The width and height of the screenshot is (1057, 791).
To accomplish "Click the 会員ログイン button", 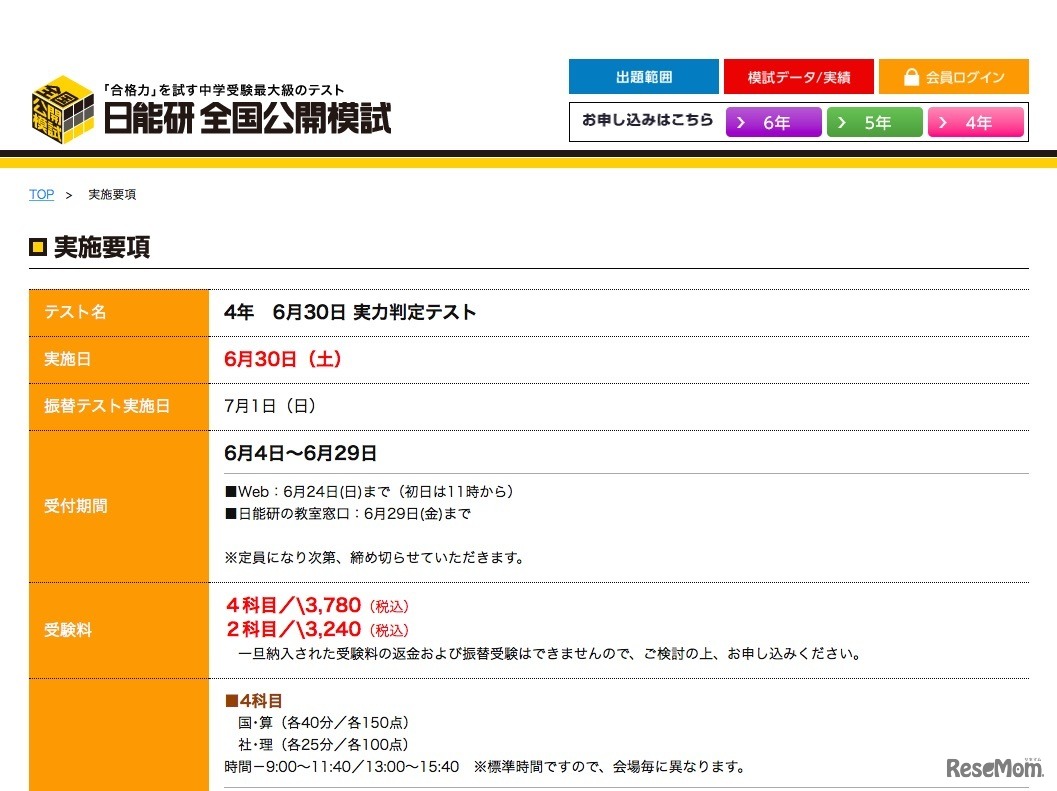I will tap(953, 76).
